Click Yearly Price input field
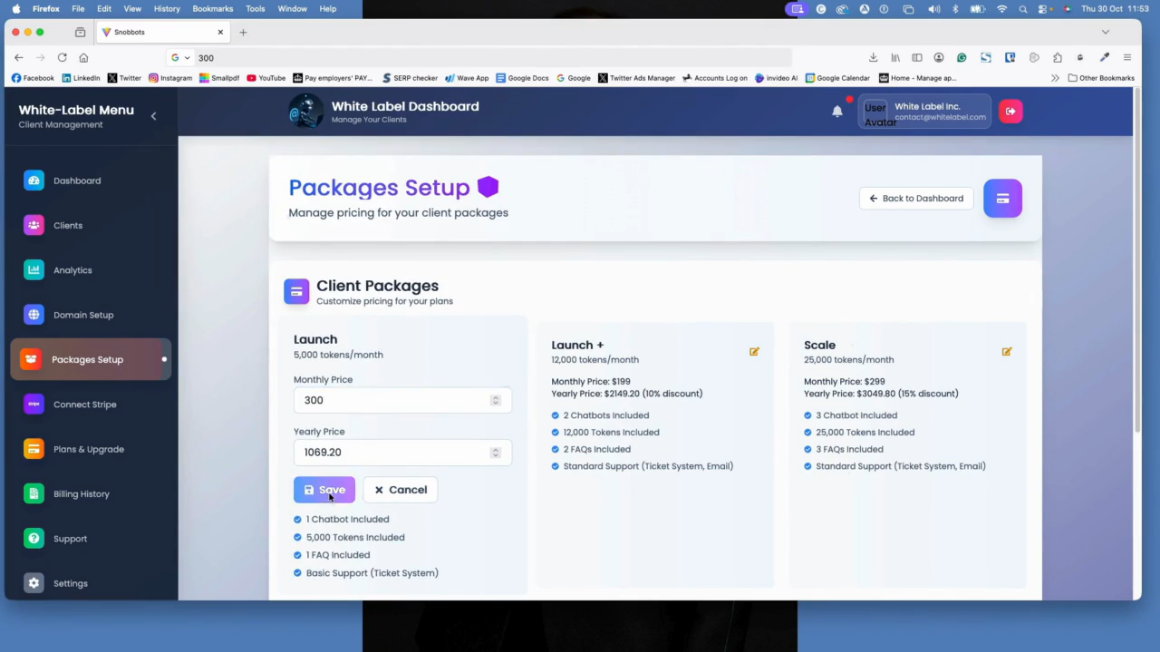The image size is (1160, 652). click(x=402, y=452)
